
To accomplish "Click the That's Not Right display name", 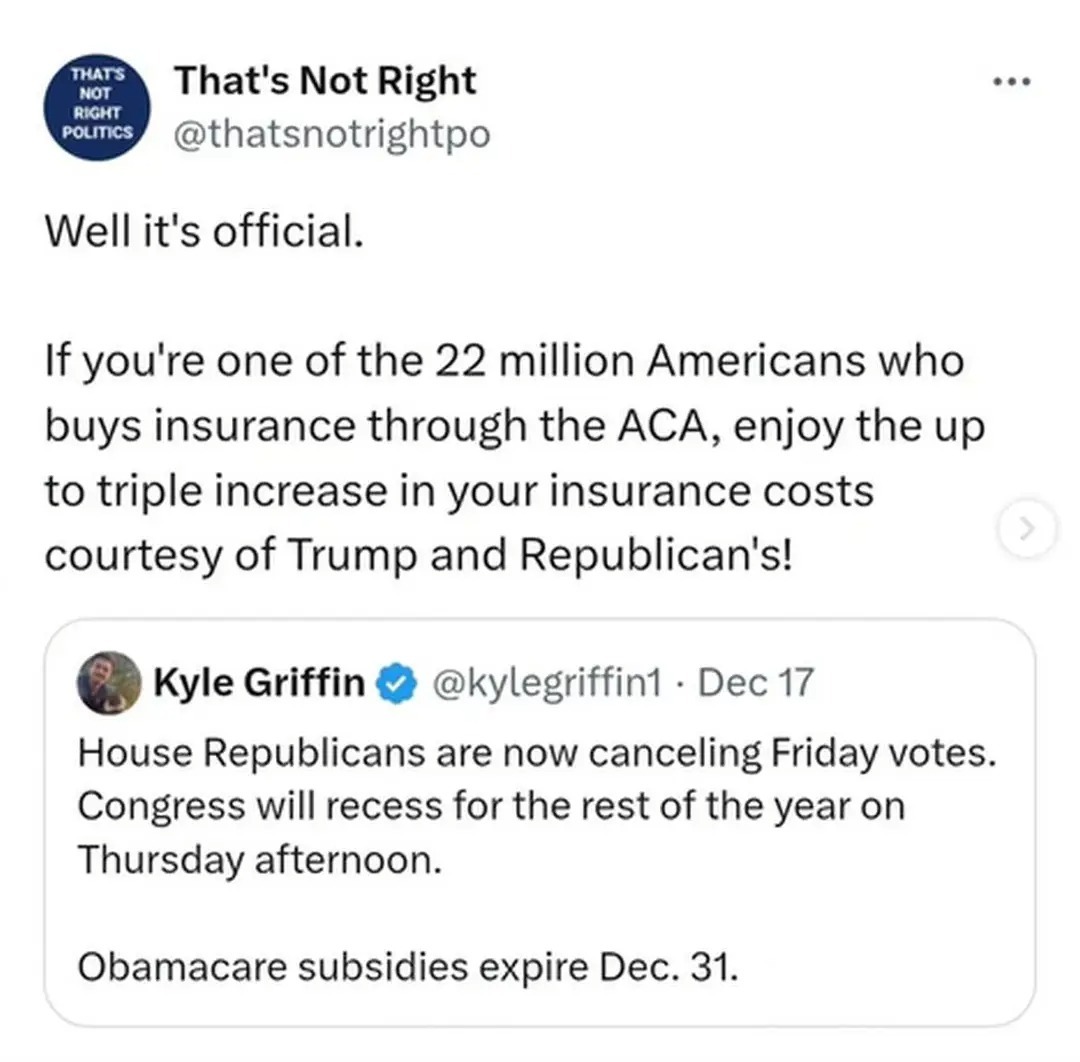I will coord(326,80).
